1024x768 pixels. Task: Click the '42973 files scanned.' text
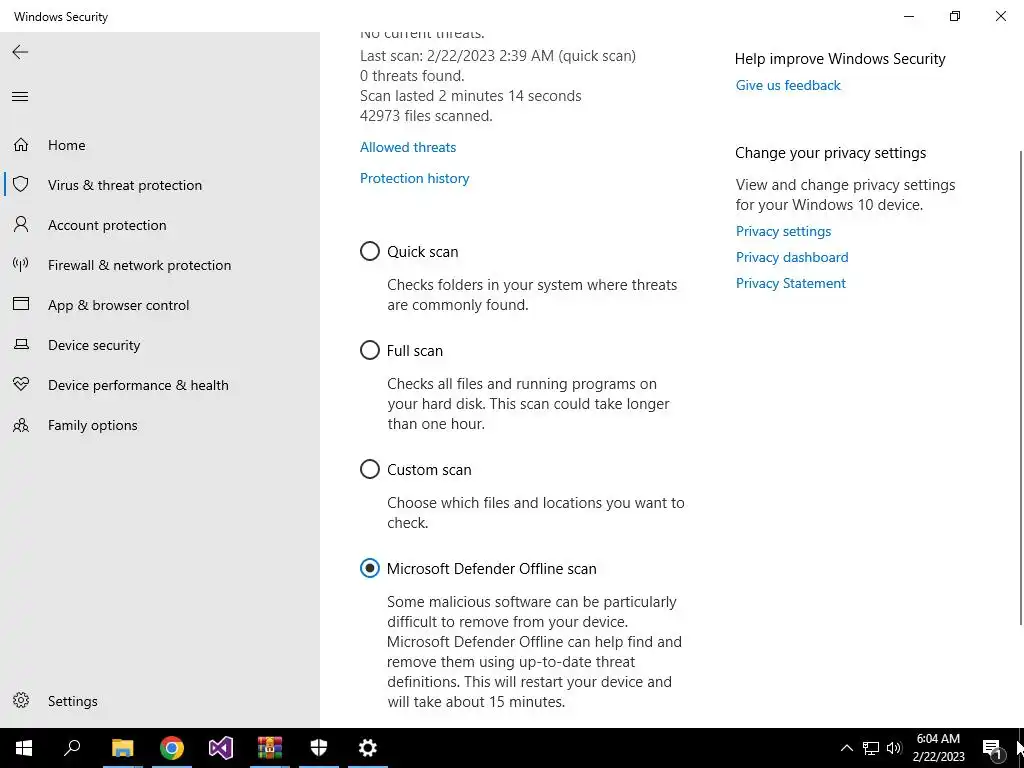426,116
